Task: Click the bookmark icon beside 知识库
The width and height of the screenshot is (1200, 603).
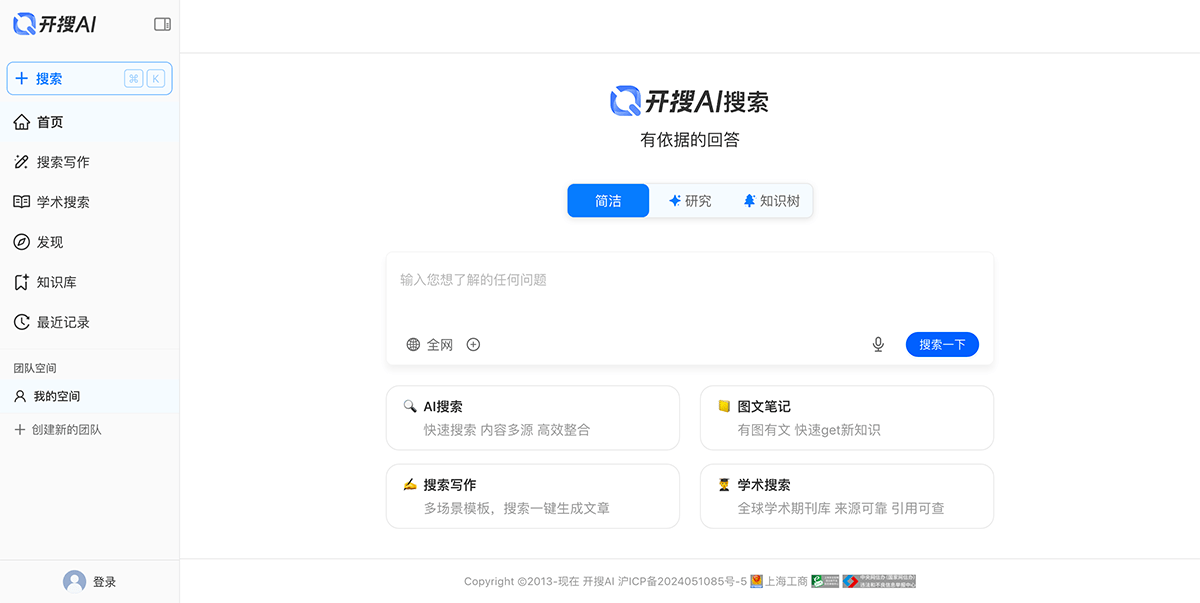Action: click(x=21, y=282)
